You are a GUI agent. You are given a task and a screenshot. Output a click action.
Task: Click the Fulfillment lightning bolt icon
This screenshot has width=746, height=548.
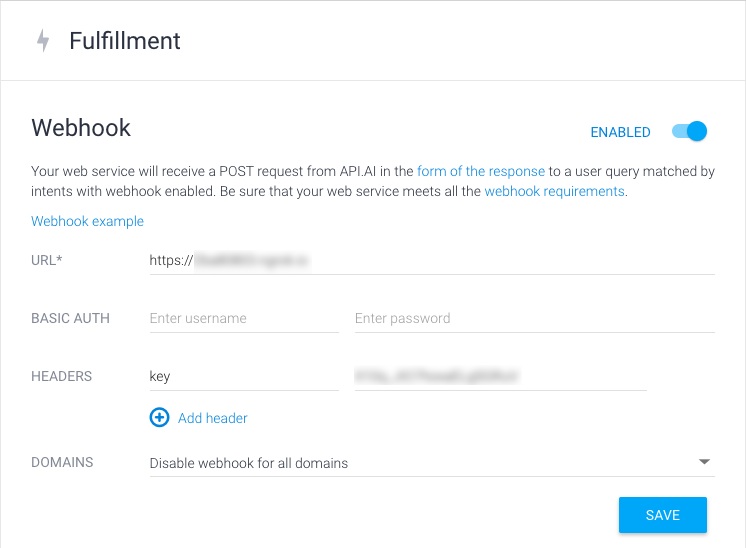click(43, 40)
